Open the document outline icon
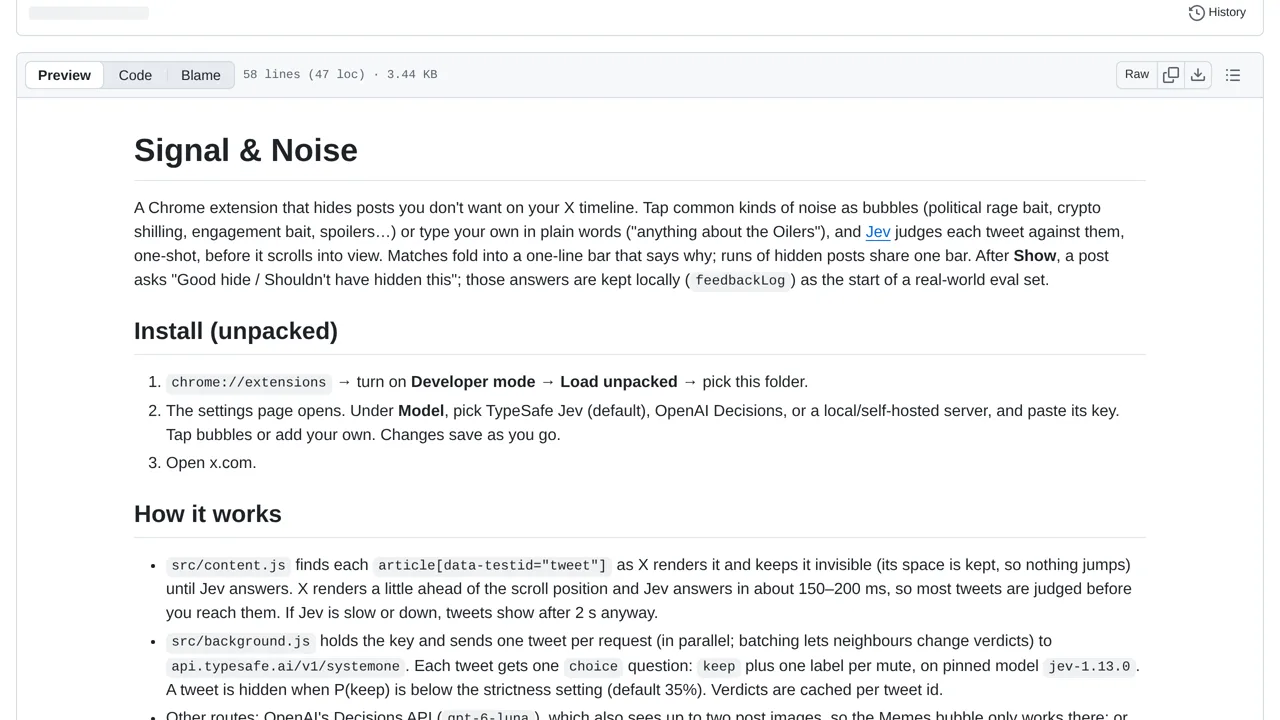The image size is (1280, 720). 1233,75
